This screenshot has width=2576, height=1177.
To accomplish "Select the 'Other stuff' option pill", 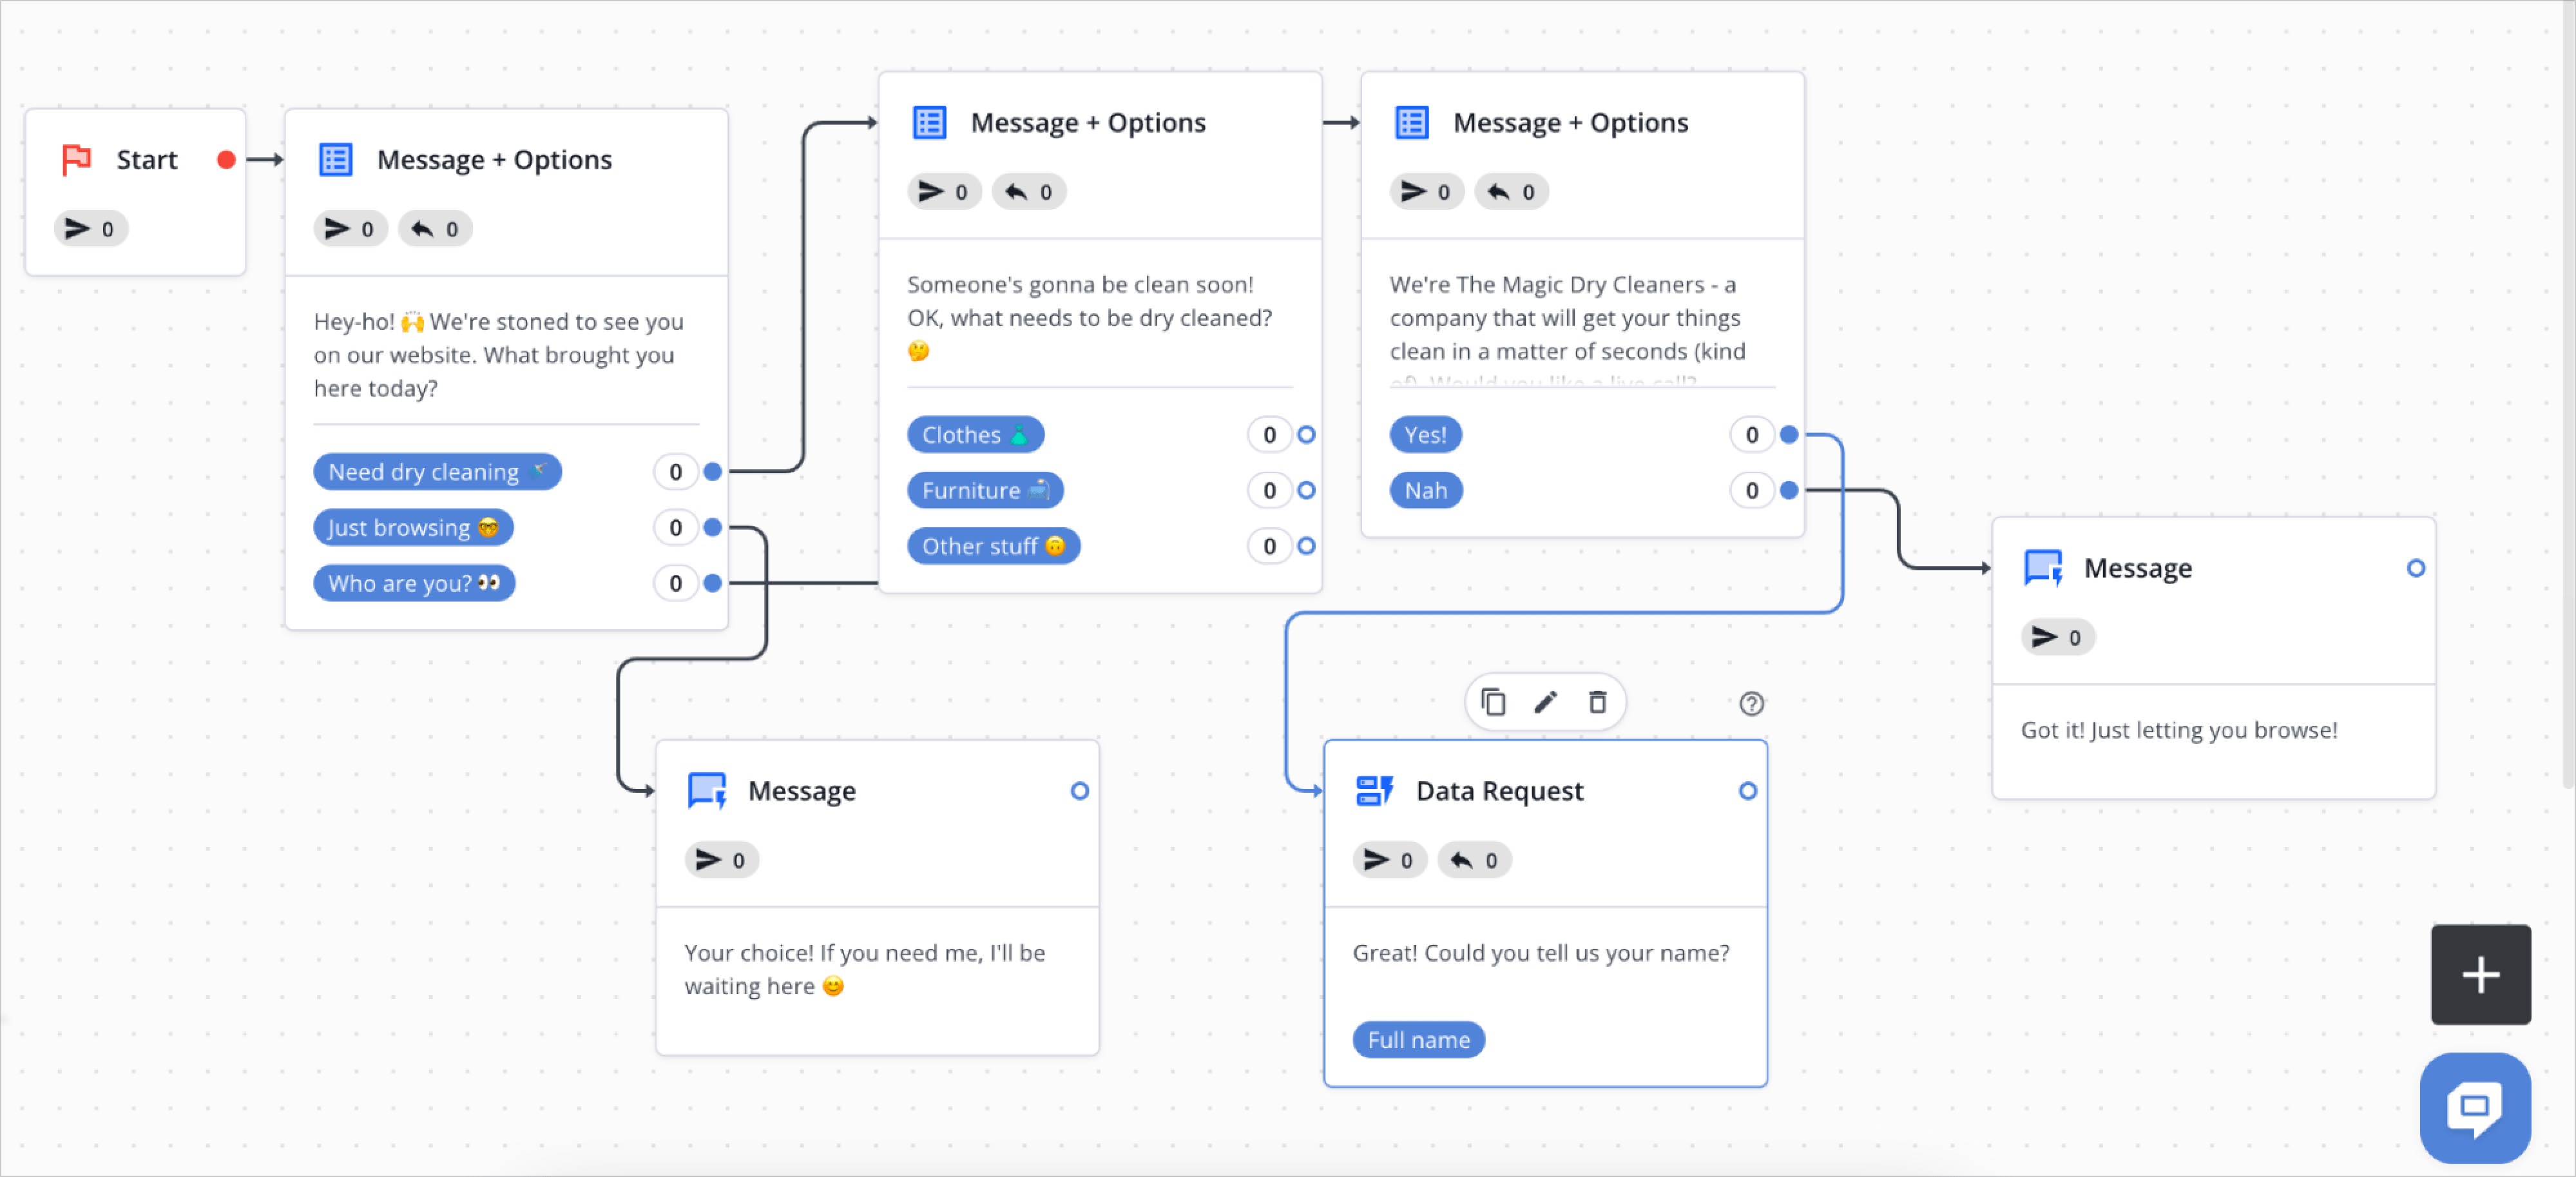I will tap(993, 545).
